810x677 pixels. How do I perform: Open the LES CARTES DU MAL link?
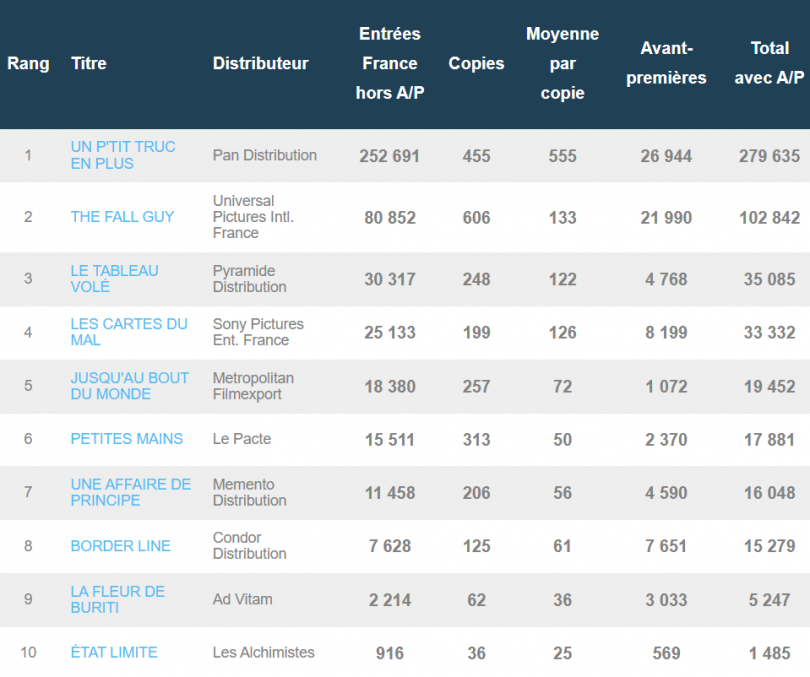coord(128,332)
